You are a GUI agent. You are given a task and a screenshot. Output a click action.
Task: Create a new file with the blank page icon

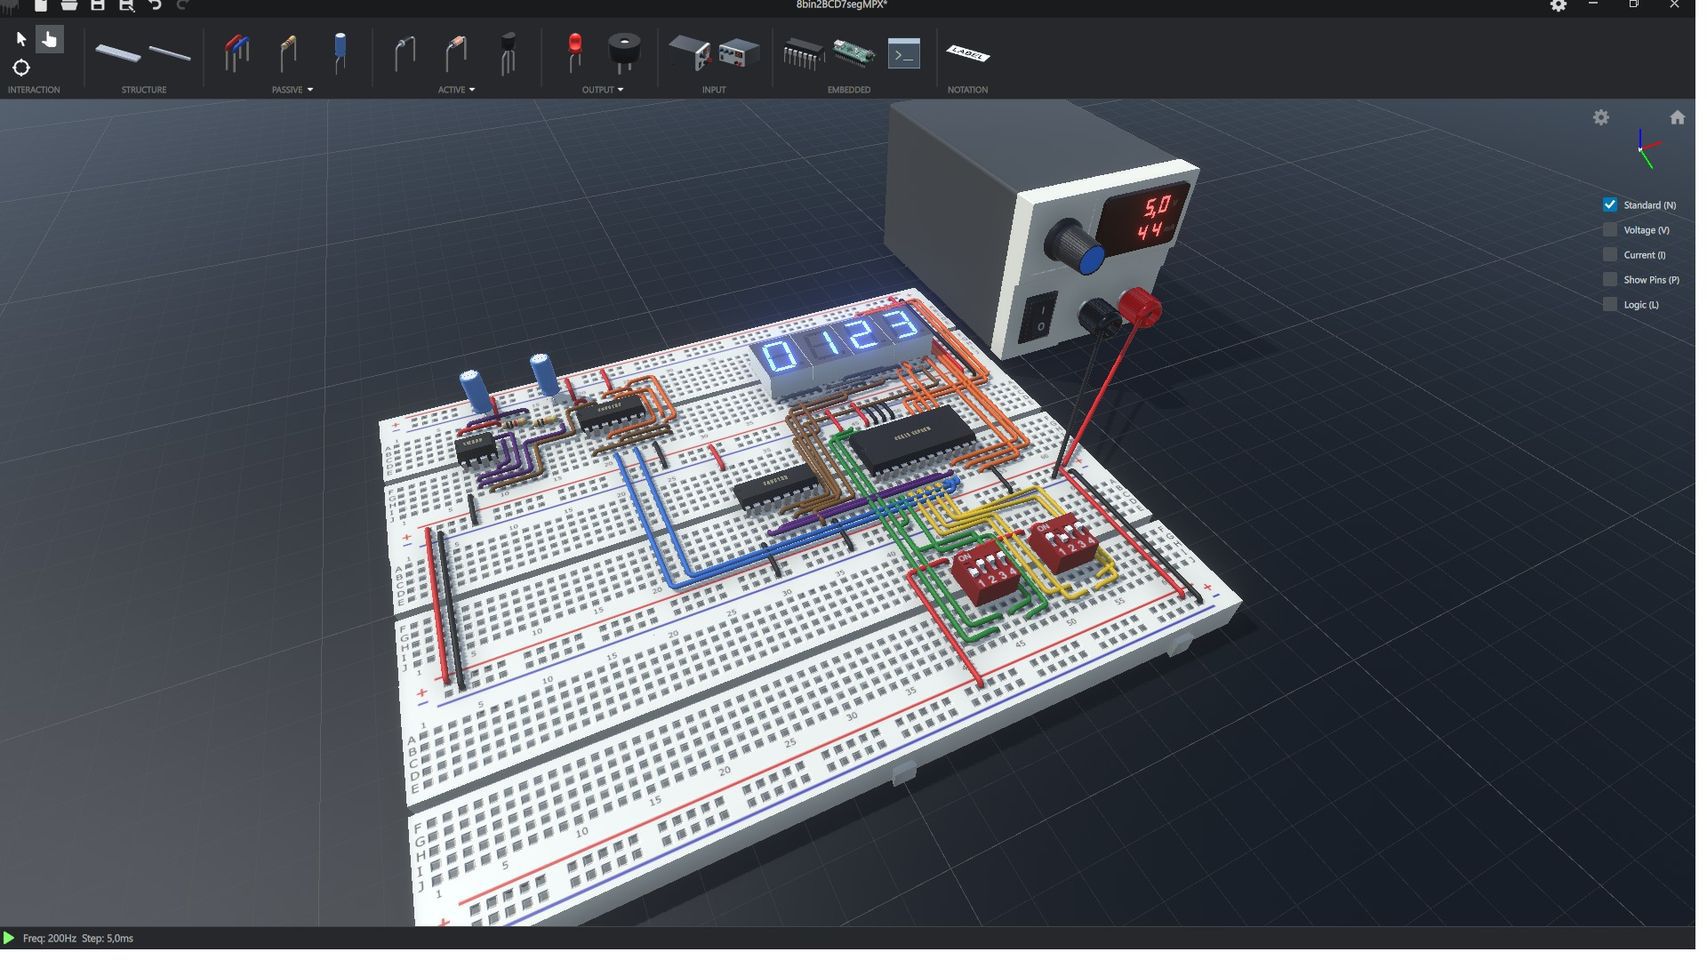coord(40,5)
